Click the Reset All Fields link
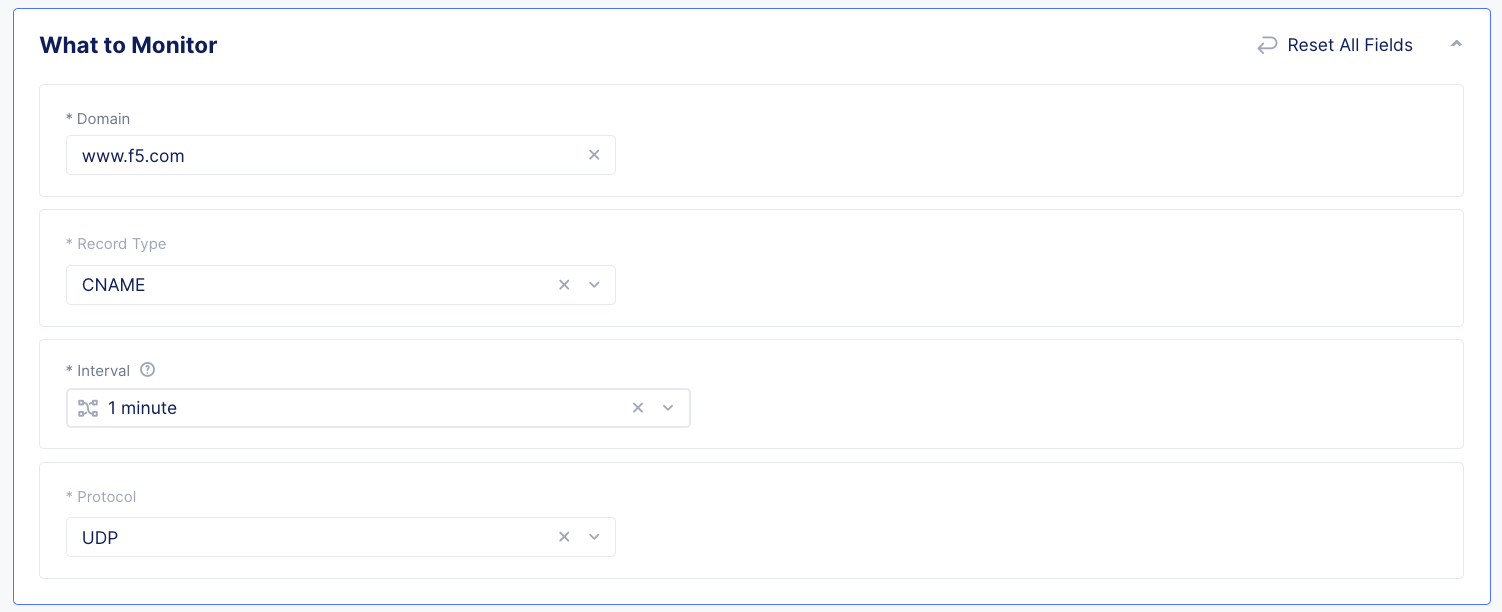The width and height of the screenshot is (1502, 612). [x=1348, y=45]
